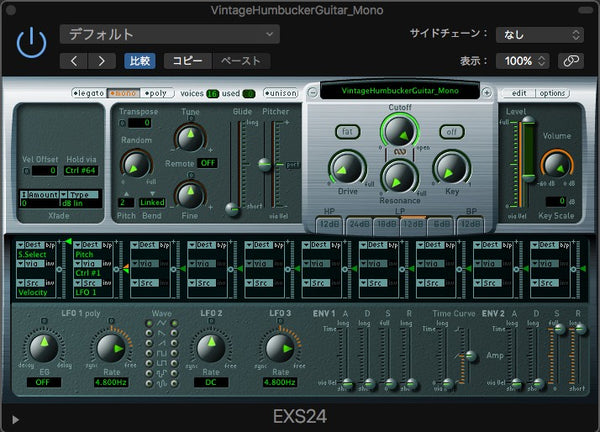Viewport: 600px width, 432px height.
Task: Select the LP 24dB filter tab
Action: [359, 225]
